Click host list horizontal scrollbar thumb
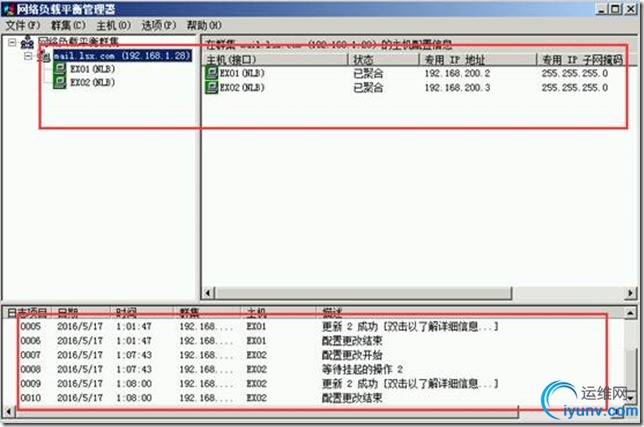The image size is (644, 427). click(364, 293)
